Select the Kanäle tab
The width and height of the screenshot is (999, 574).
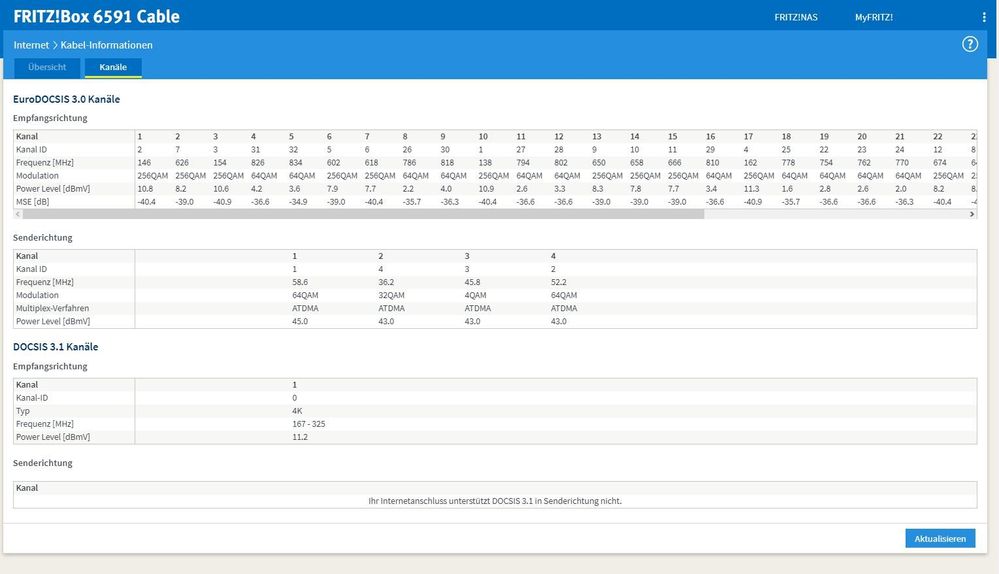(113, 67)
